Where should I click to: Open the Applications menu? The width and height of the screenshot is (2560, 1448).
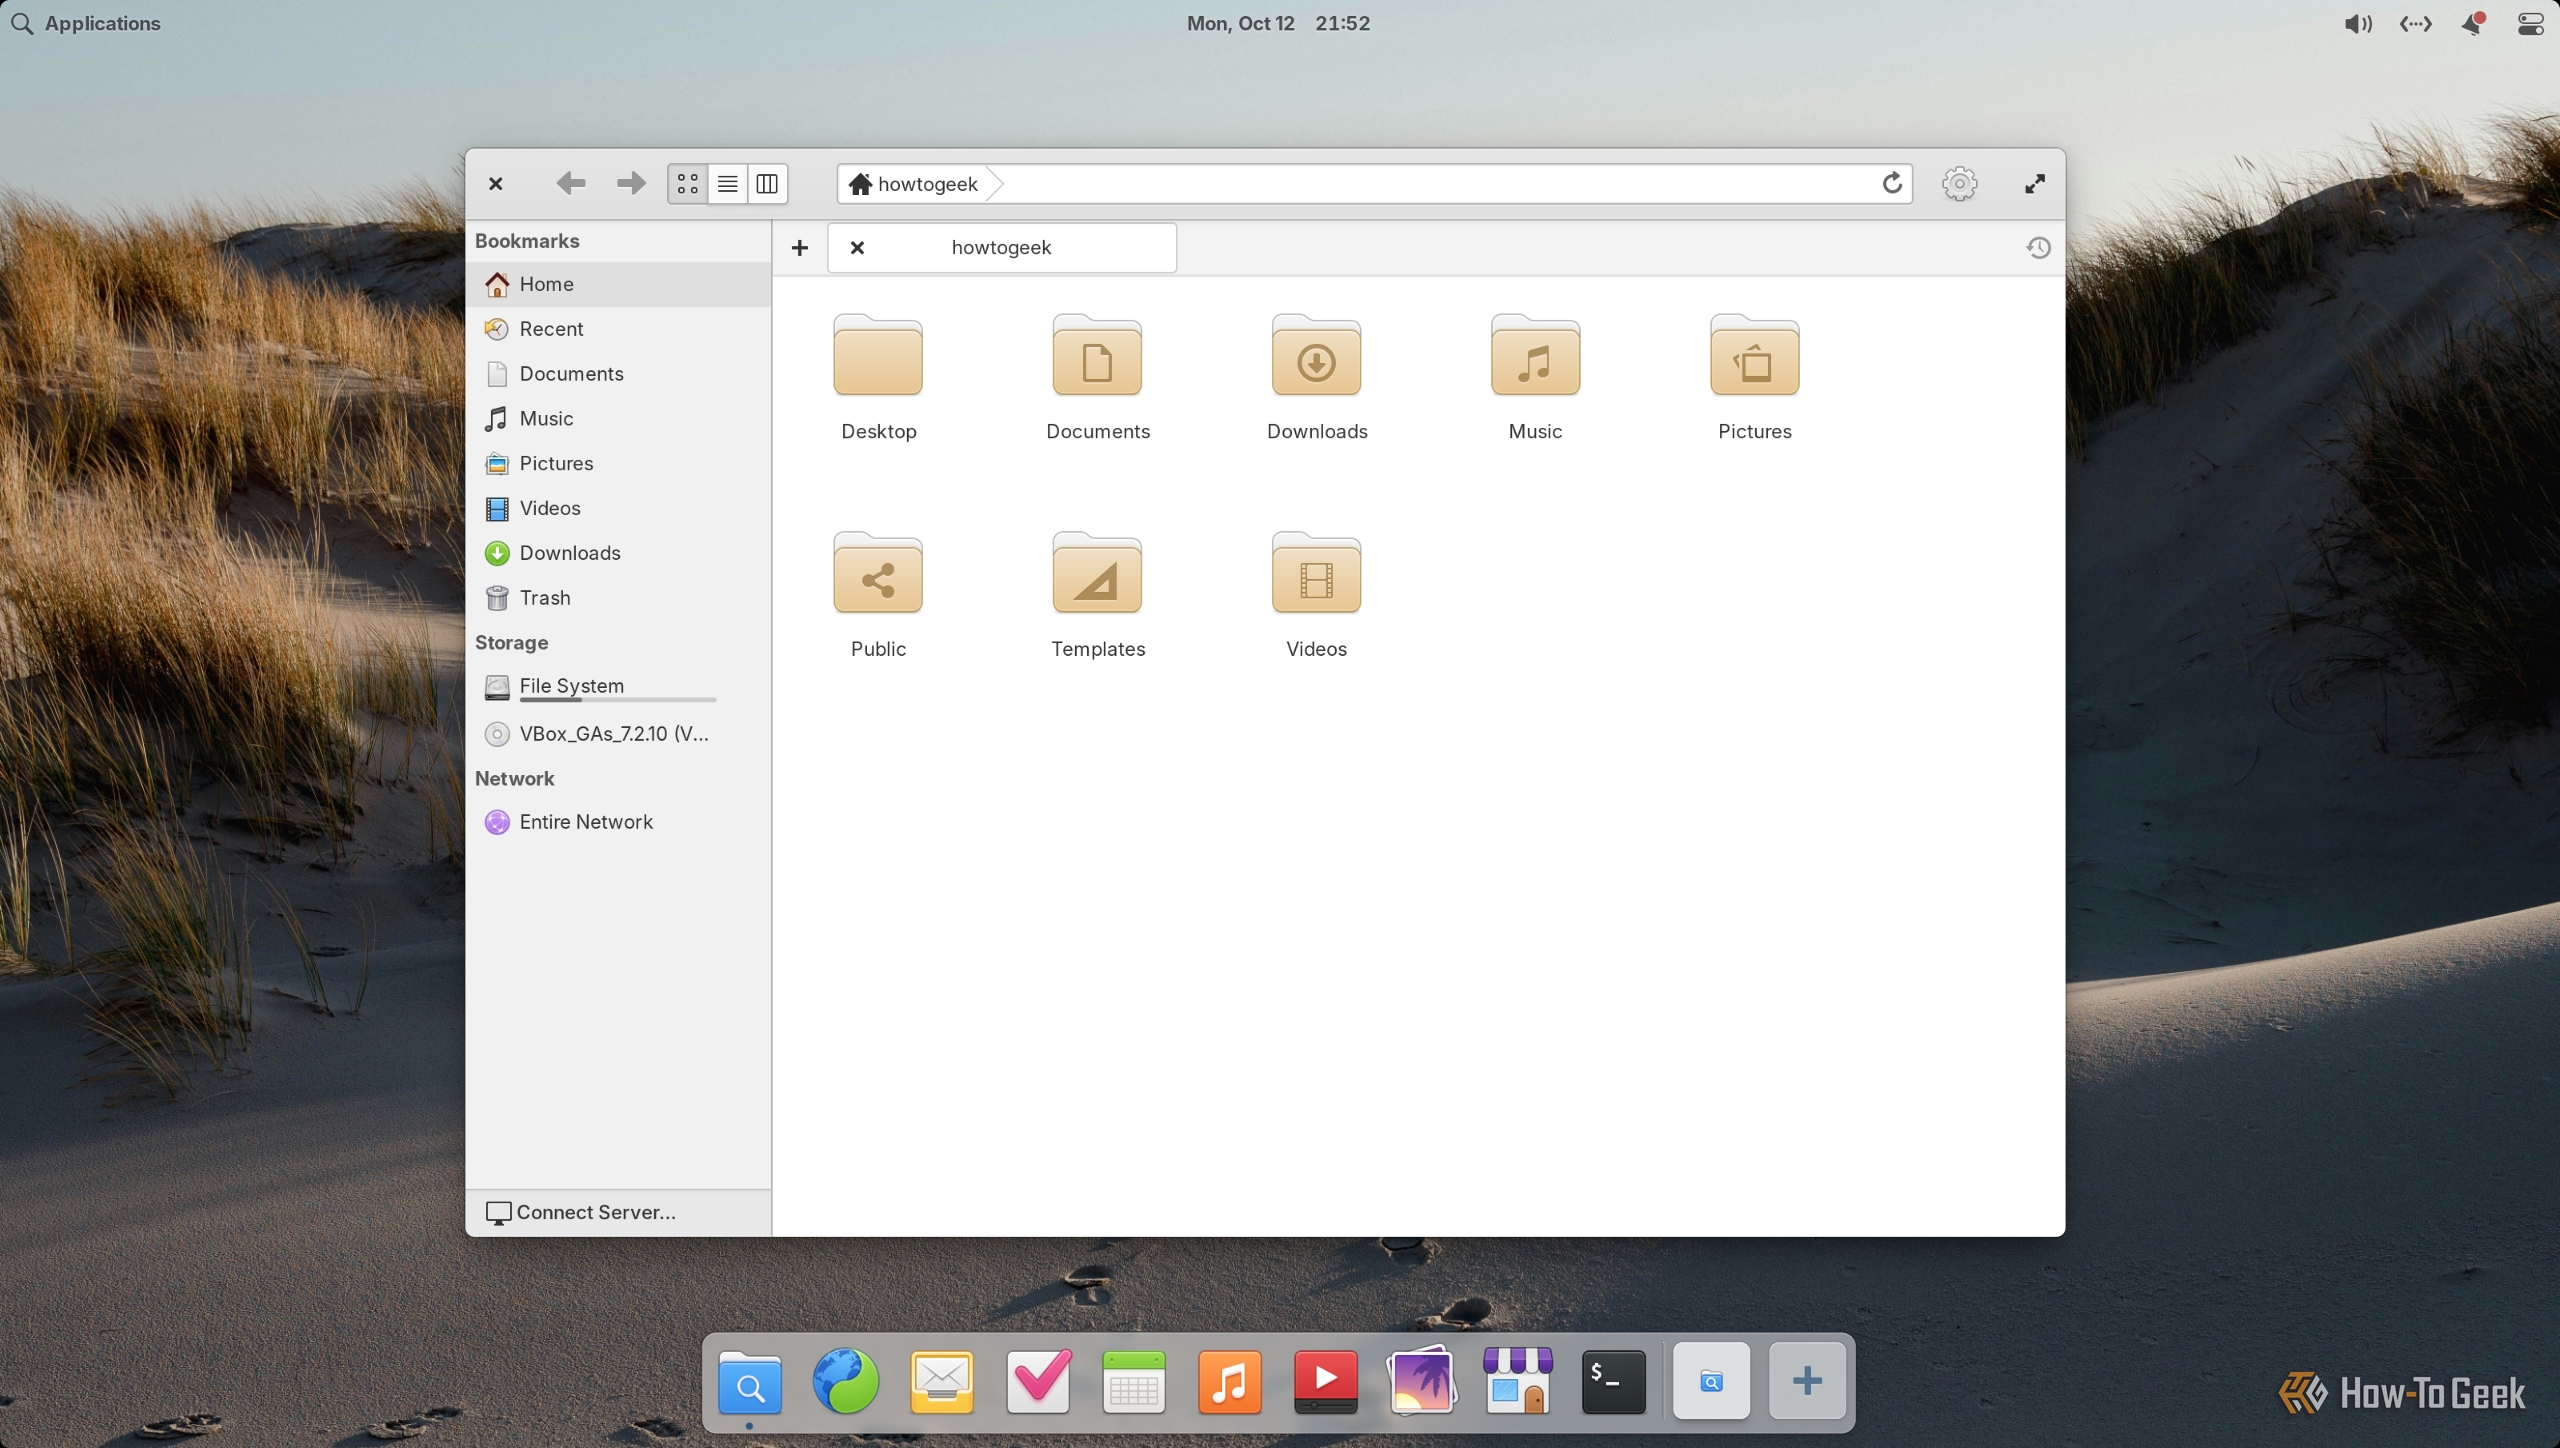86,23
